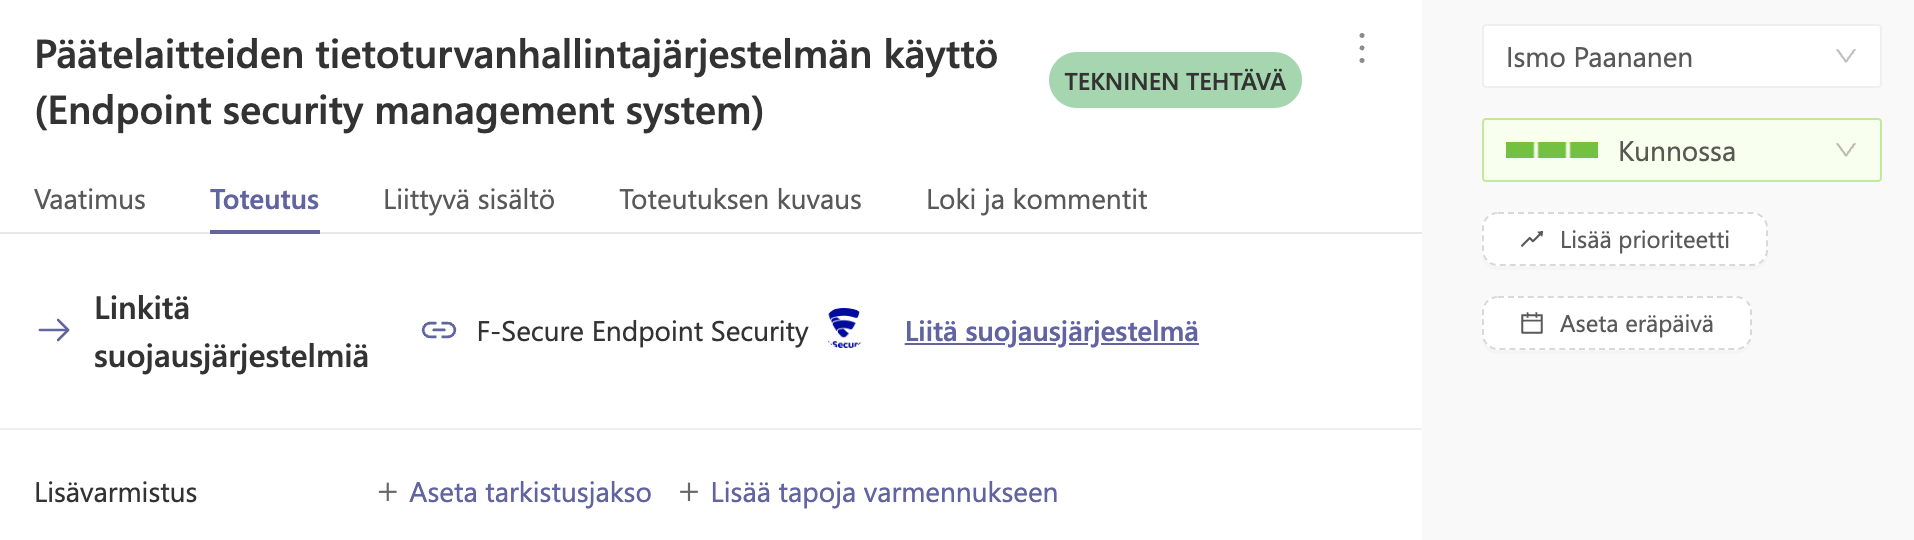The image size is (1914, 540).
Task: Click the green status bars indicator
Action: coord(1551,151)
